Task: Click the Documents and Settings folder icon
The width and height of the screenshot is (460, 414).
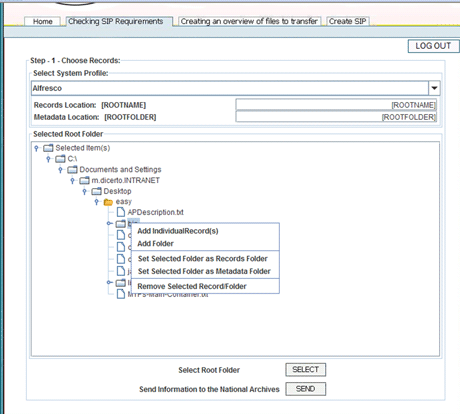Action: (72, 170)
